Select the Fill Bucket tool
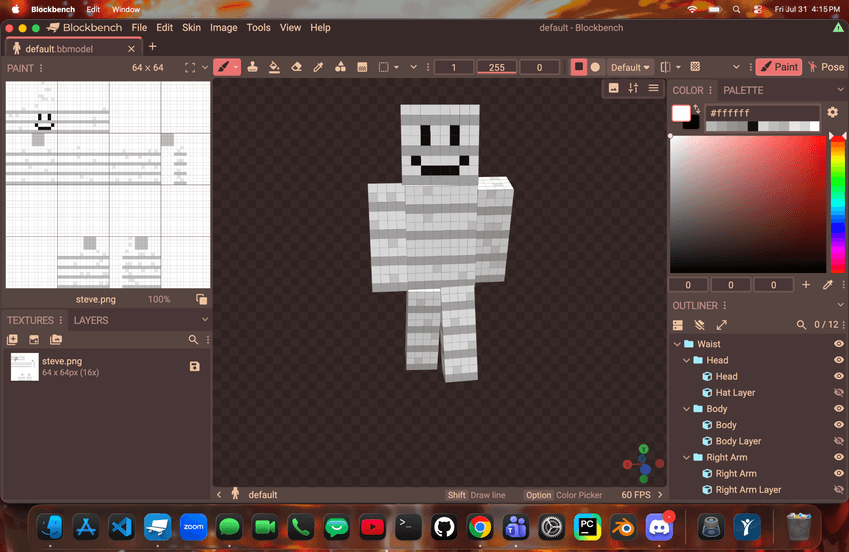Viewport: 849px width, 552px height. click(x=275, y=67)
